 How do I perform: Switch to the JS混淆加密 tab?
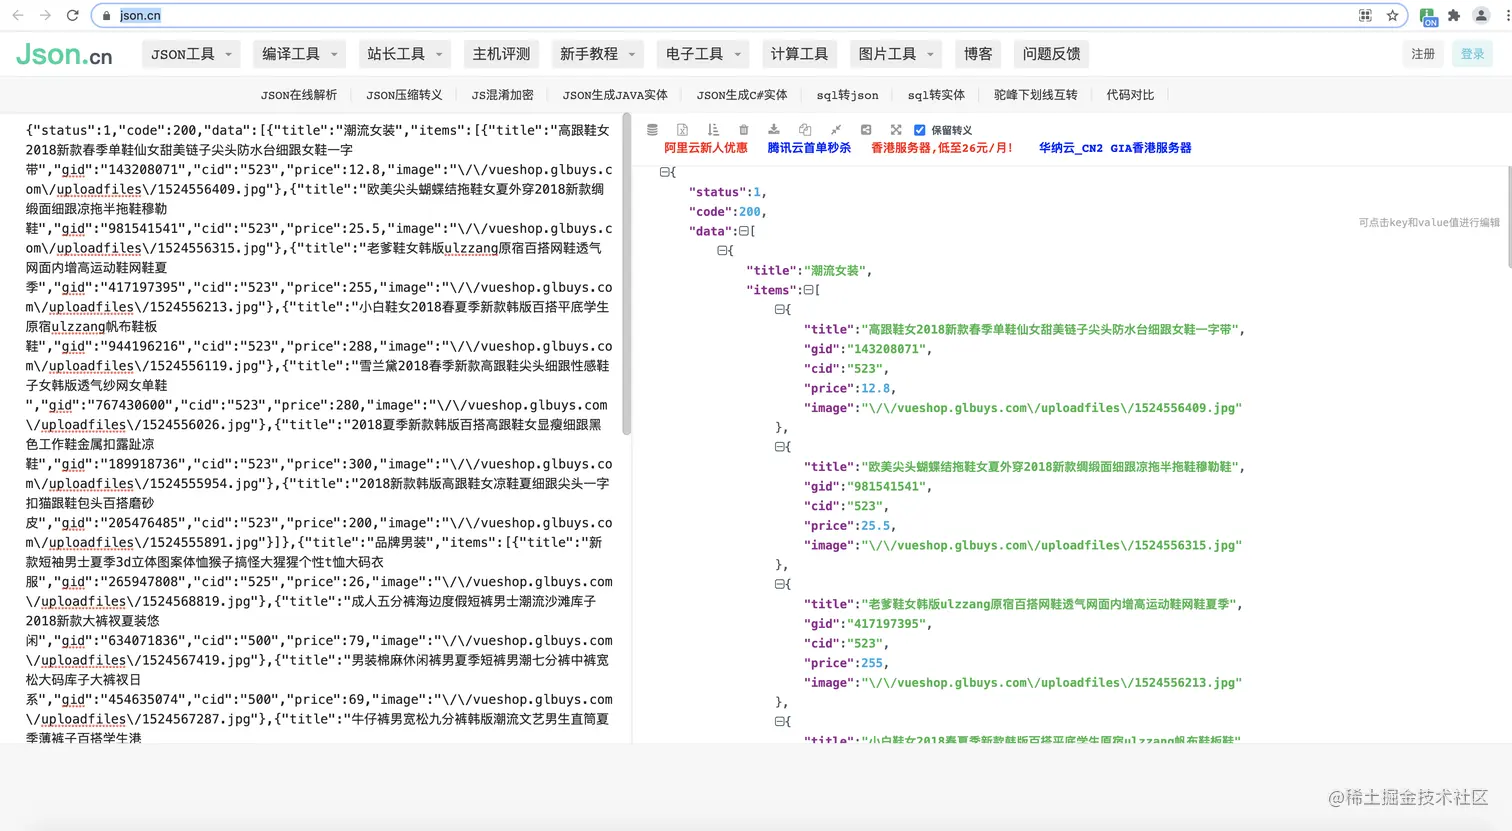pyautogui.click(x=503, y=95)
